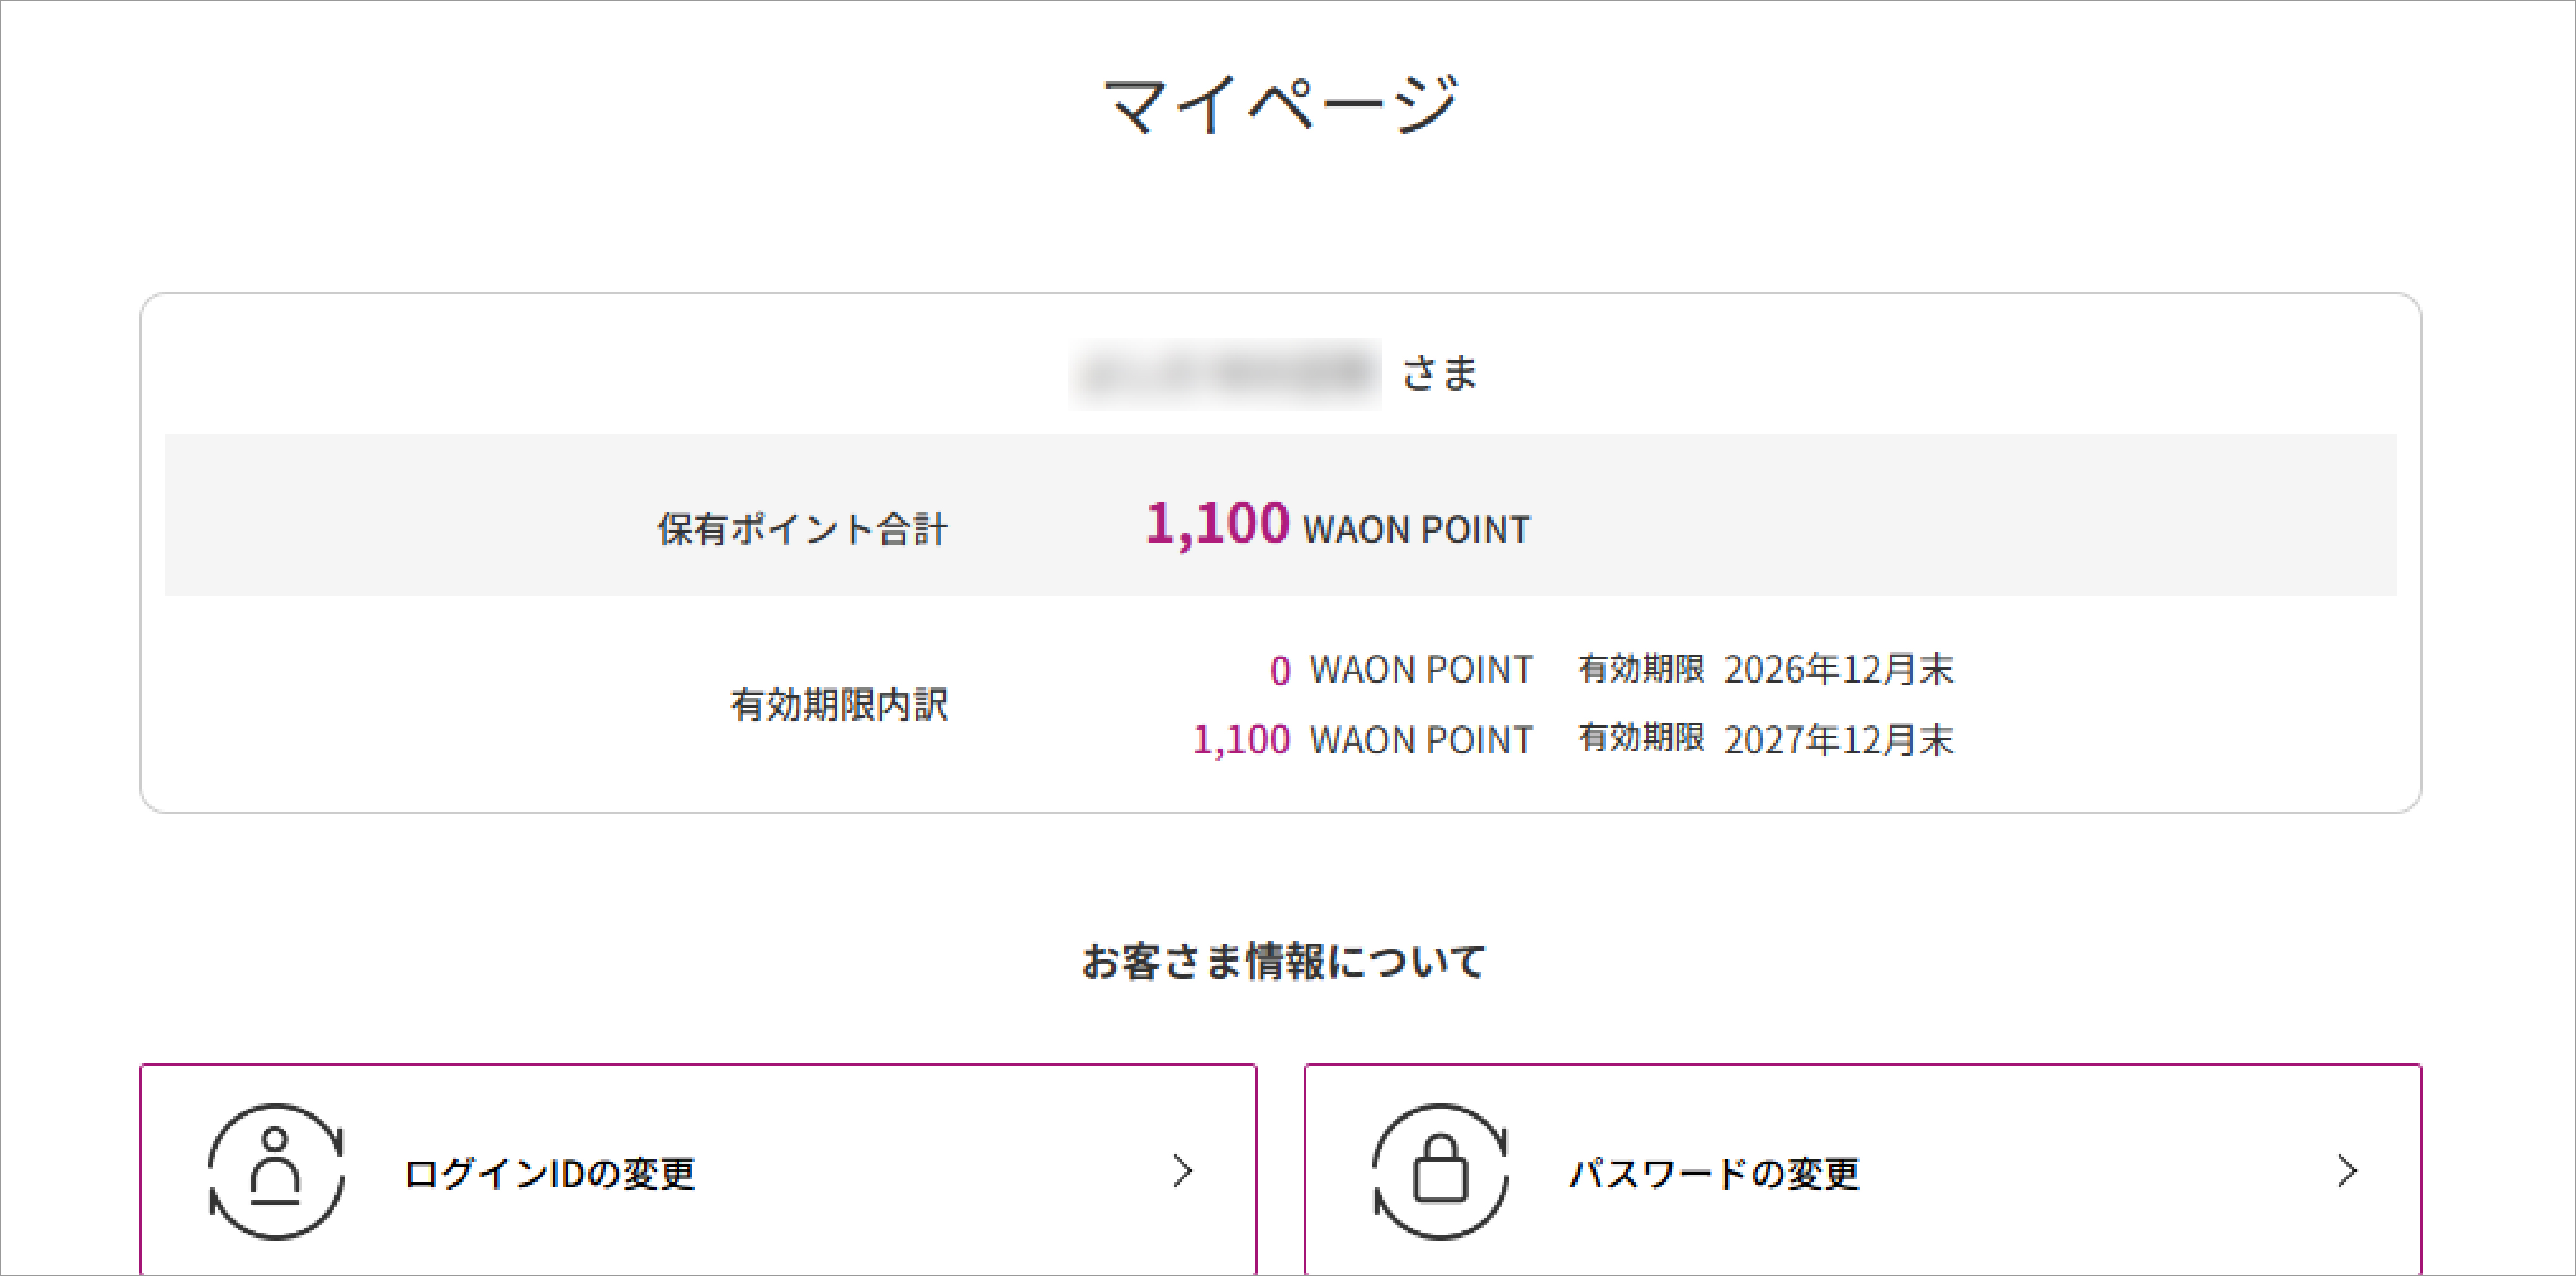Open the パスワードの変更 chevron arrow
This screenshot has width=2576, height=1276.
[x=2347, y=1171]
